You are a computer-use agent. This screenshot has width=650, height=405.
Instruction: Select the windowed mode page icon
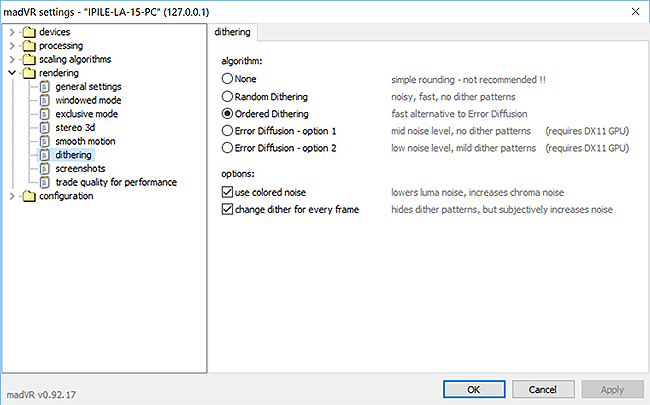(x=45, y=100)
